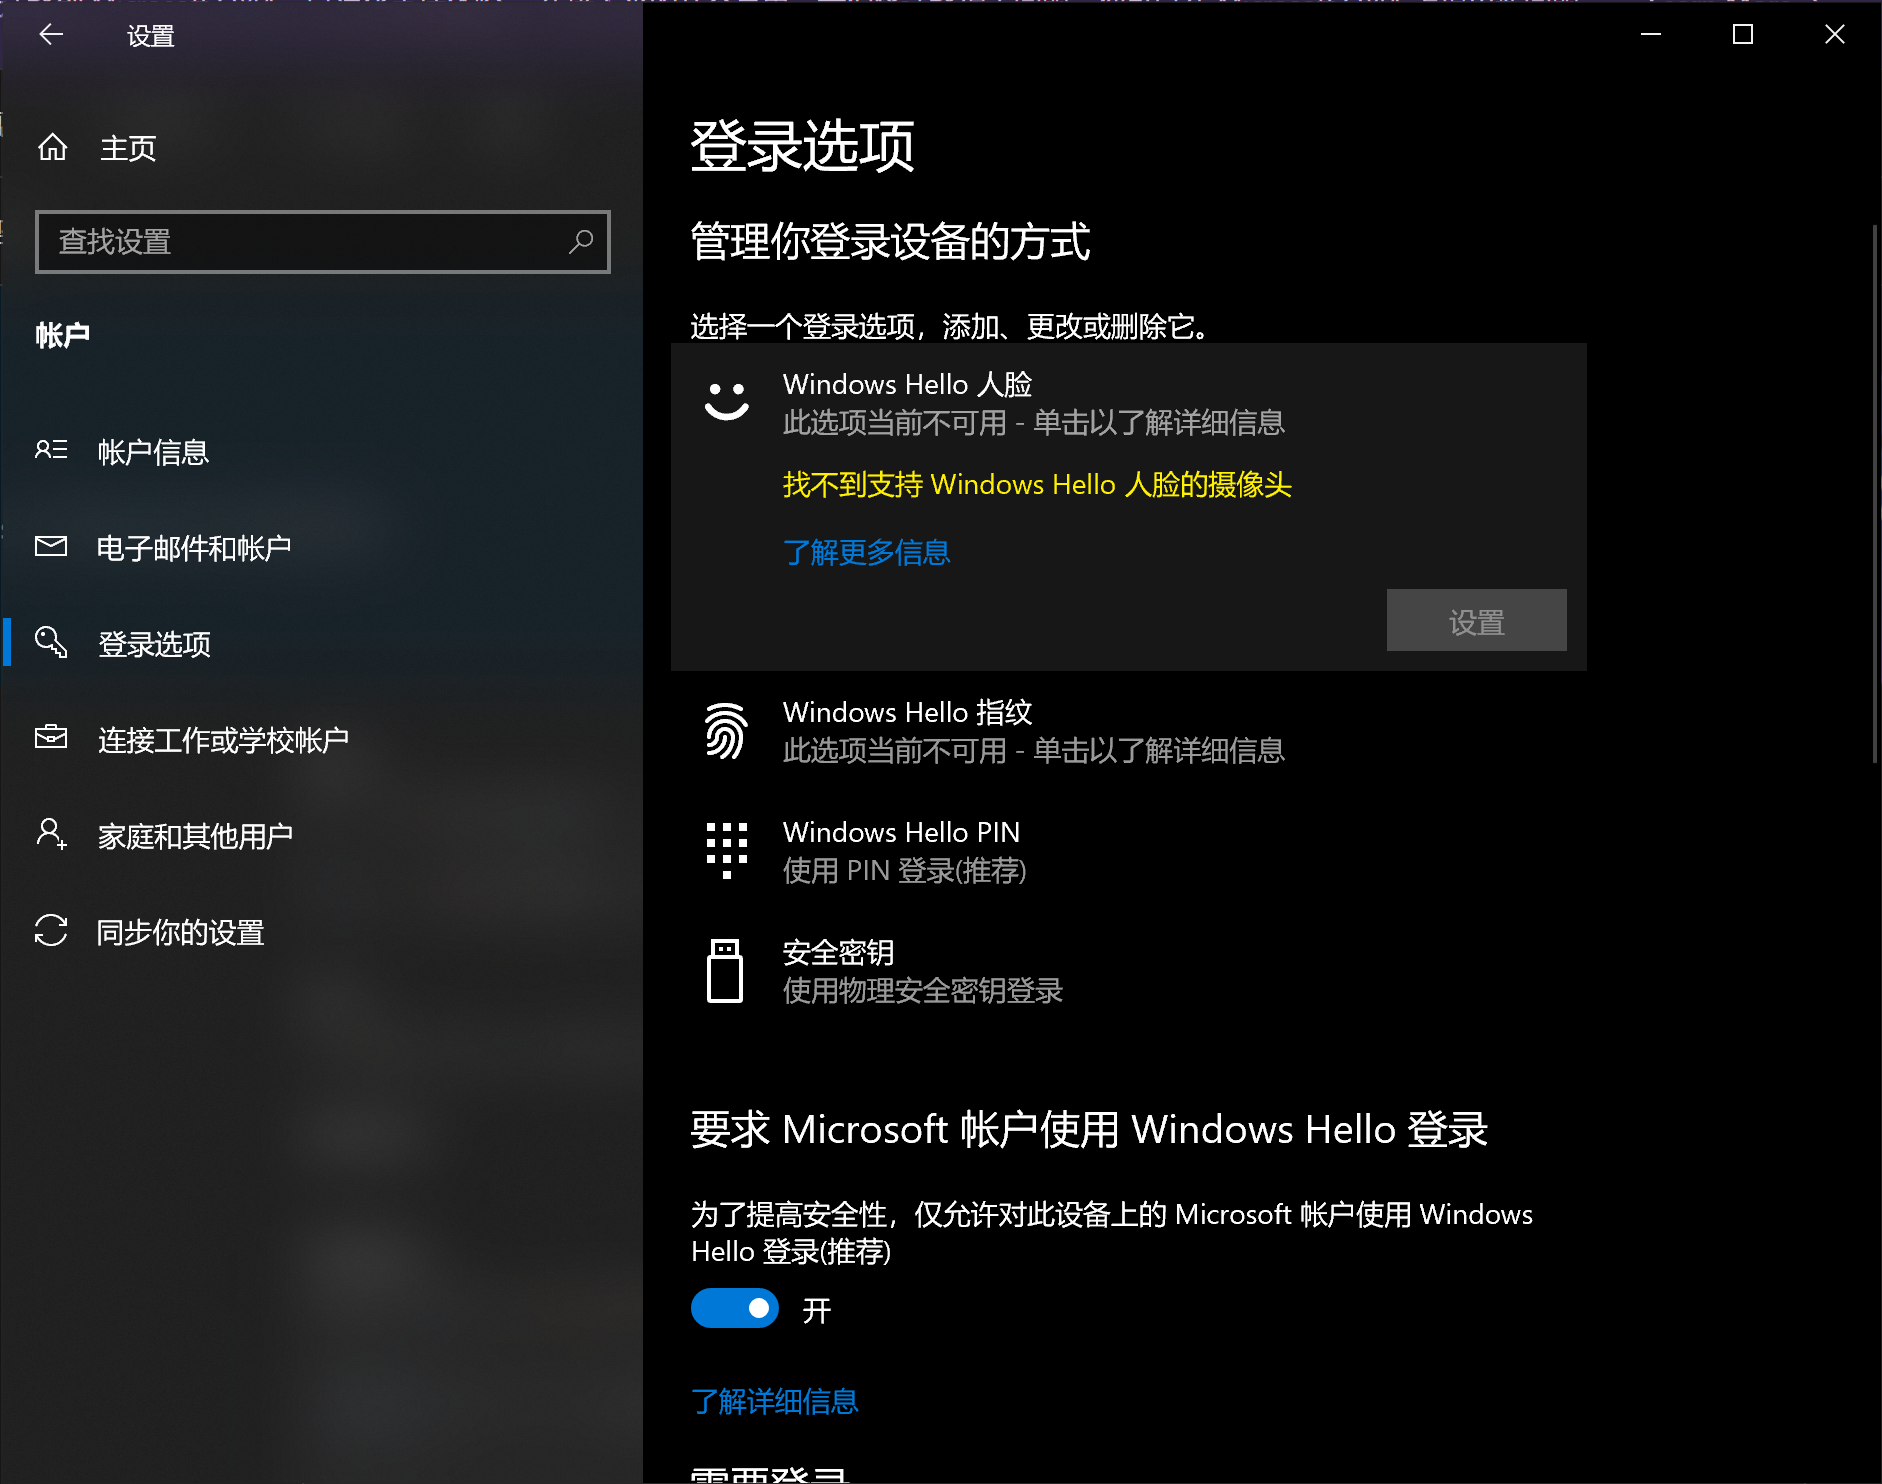
Task: Click the home icon next to 主页
Action: pos(52,148)
